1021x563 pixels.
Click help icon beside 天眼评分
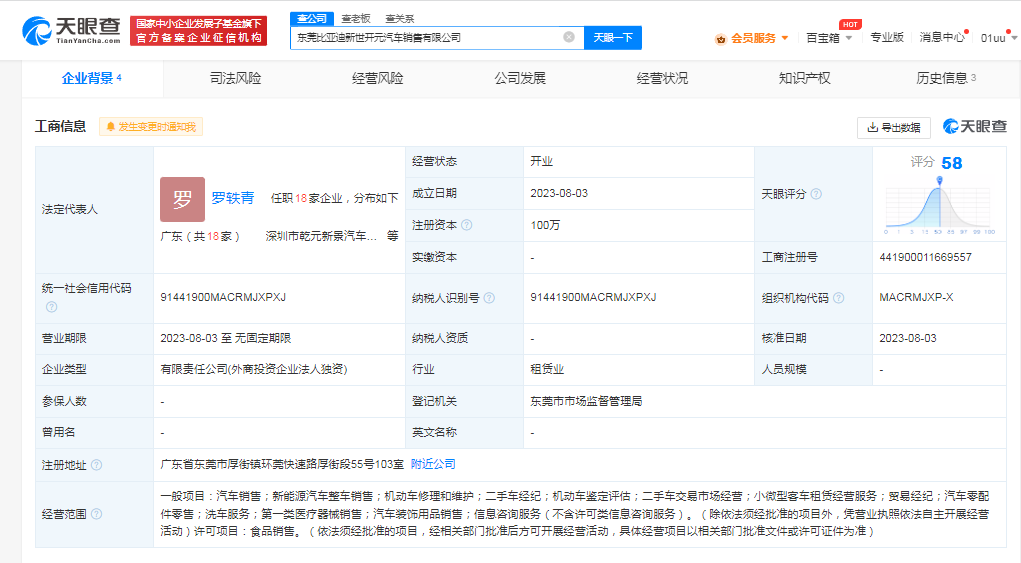click(816, 194)
